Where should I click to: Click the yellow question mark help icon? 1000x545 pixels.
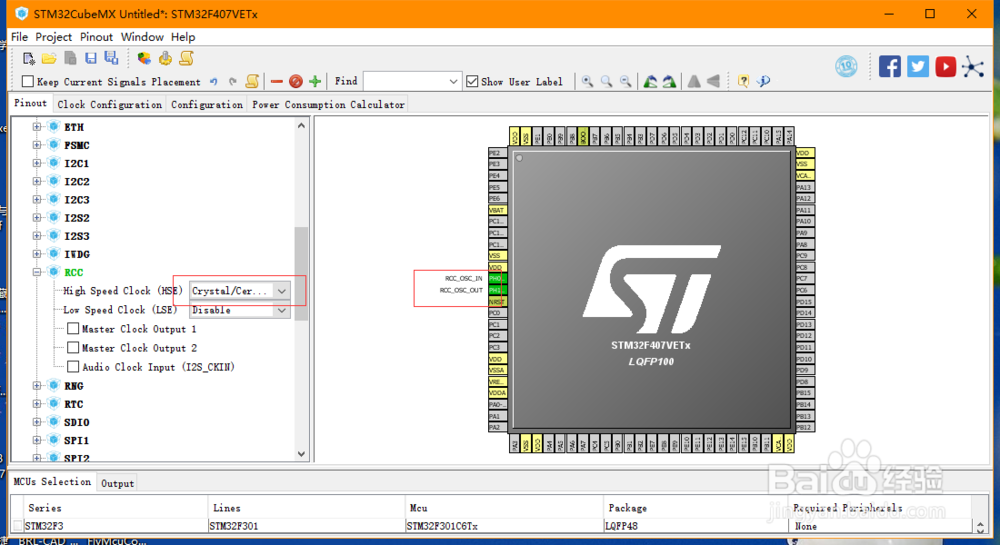[x=743, y=81]
